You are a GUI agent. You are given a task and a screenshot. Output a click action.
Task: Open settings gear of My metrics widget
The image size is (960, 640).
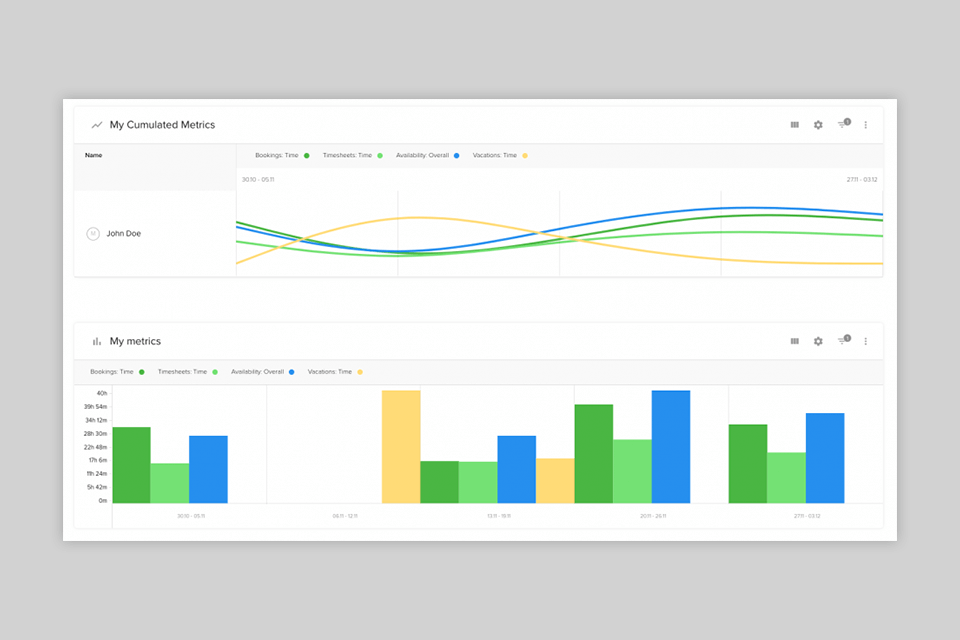pyautogui.click(x=818, y=341)
